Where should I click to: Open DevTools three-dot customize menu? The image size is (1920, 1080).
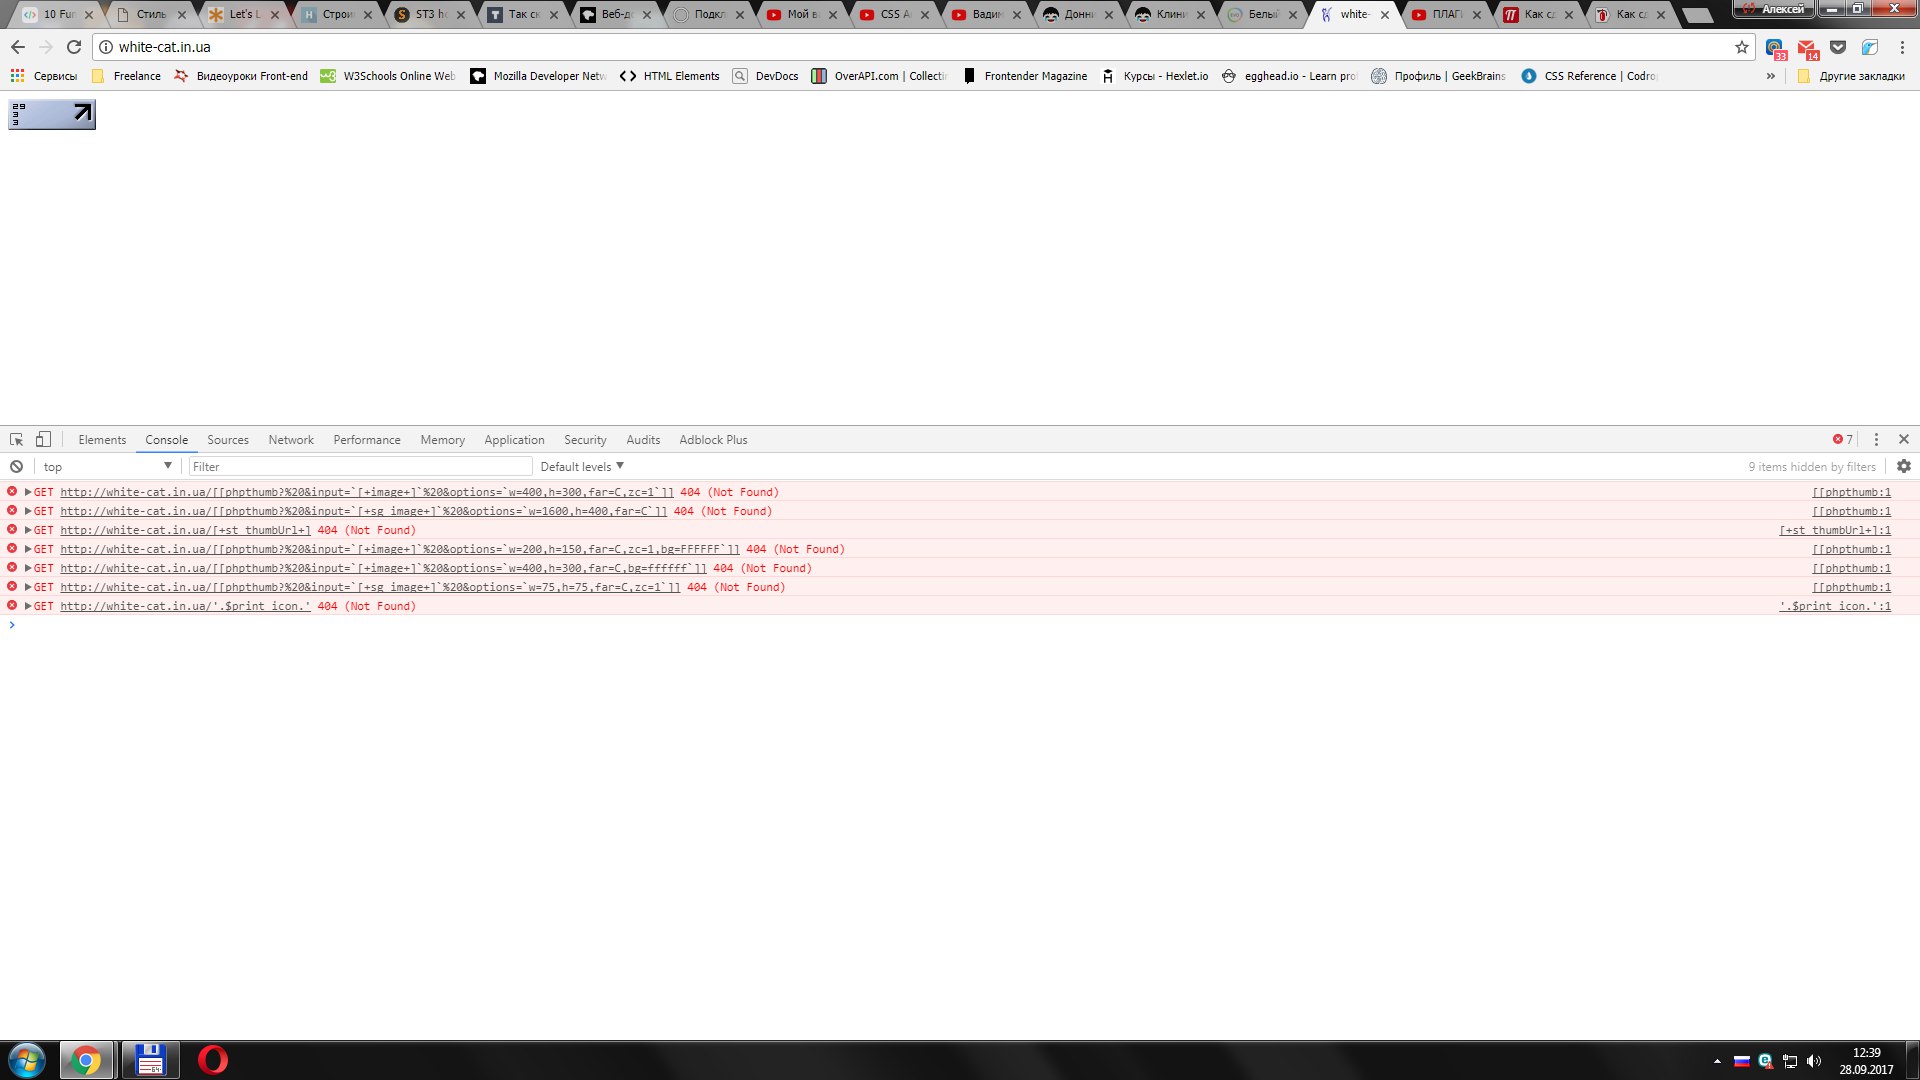click(x=1876, y=440)
